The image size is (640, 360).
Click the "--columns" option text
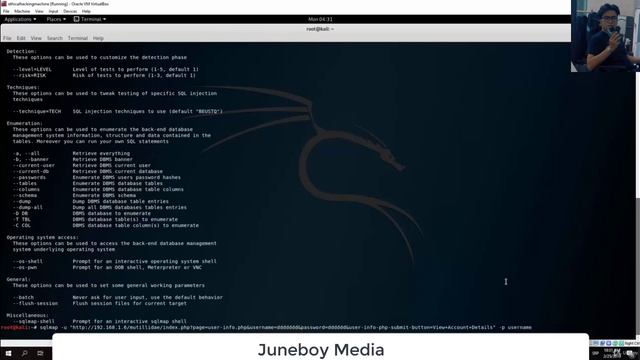point(26,189)
